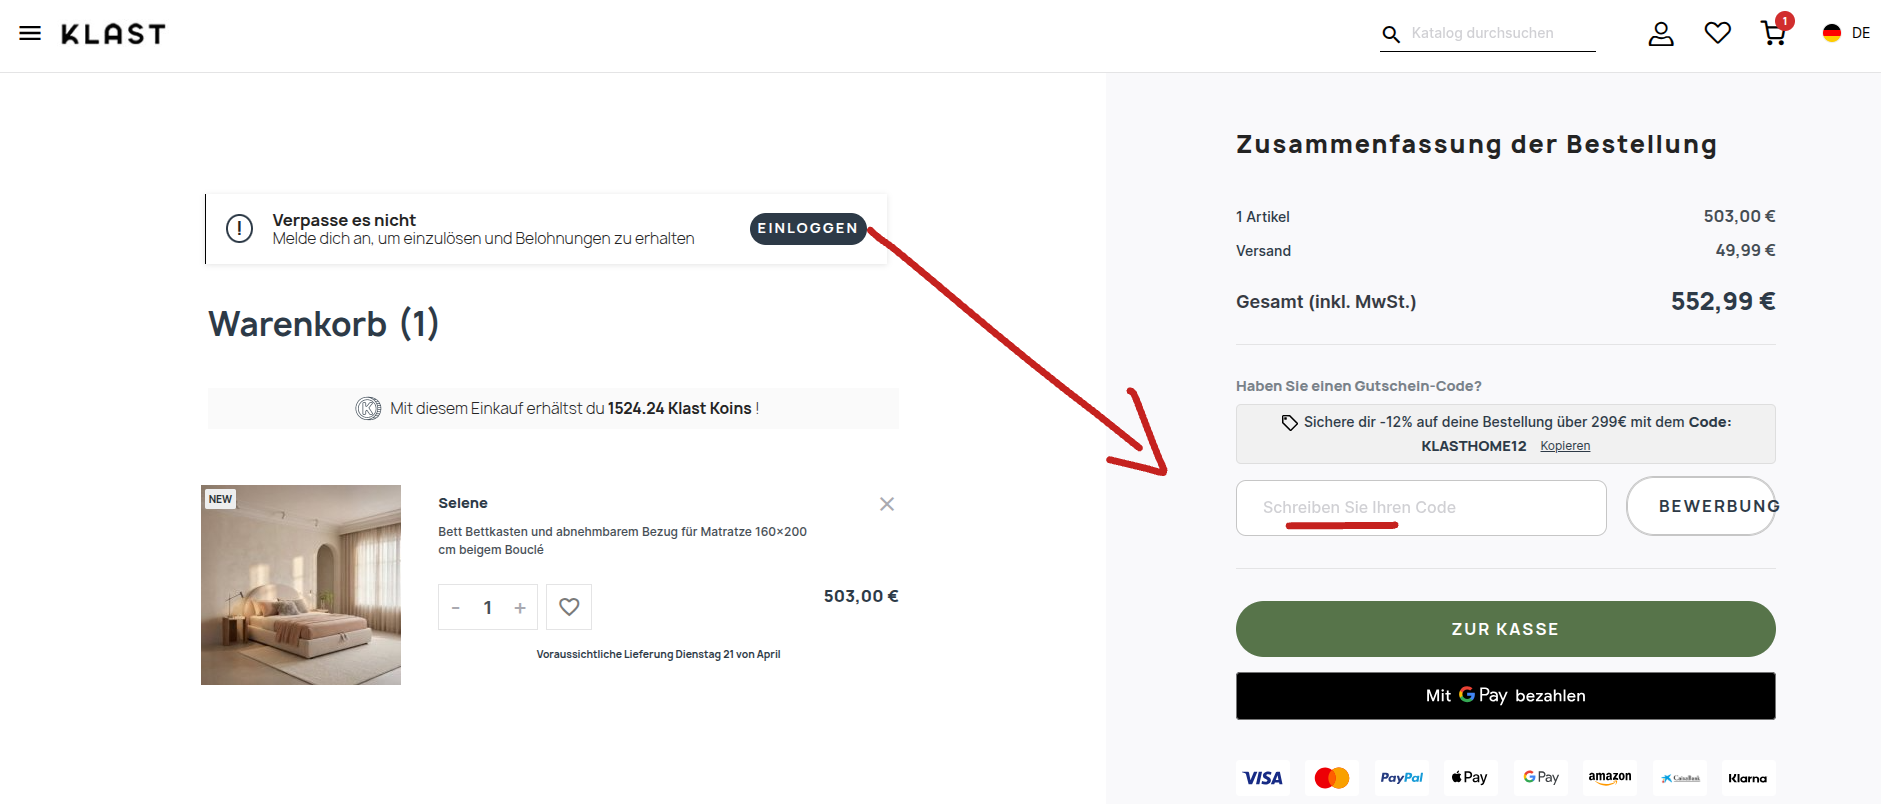Open the shopping cart icon
Image resolution: width=1881 pixels, height=804 pixels.
click(1774, 33)
